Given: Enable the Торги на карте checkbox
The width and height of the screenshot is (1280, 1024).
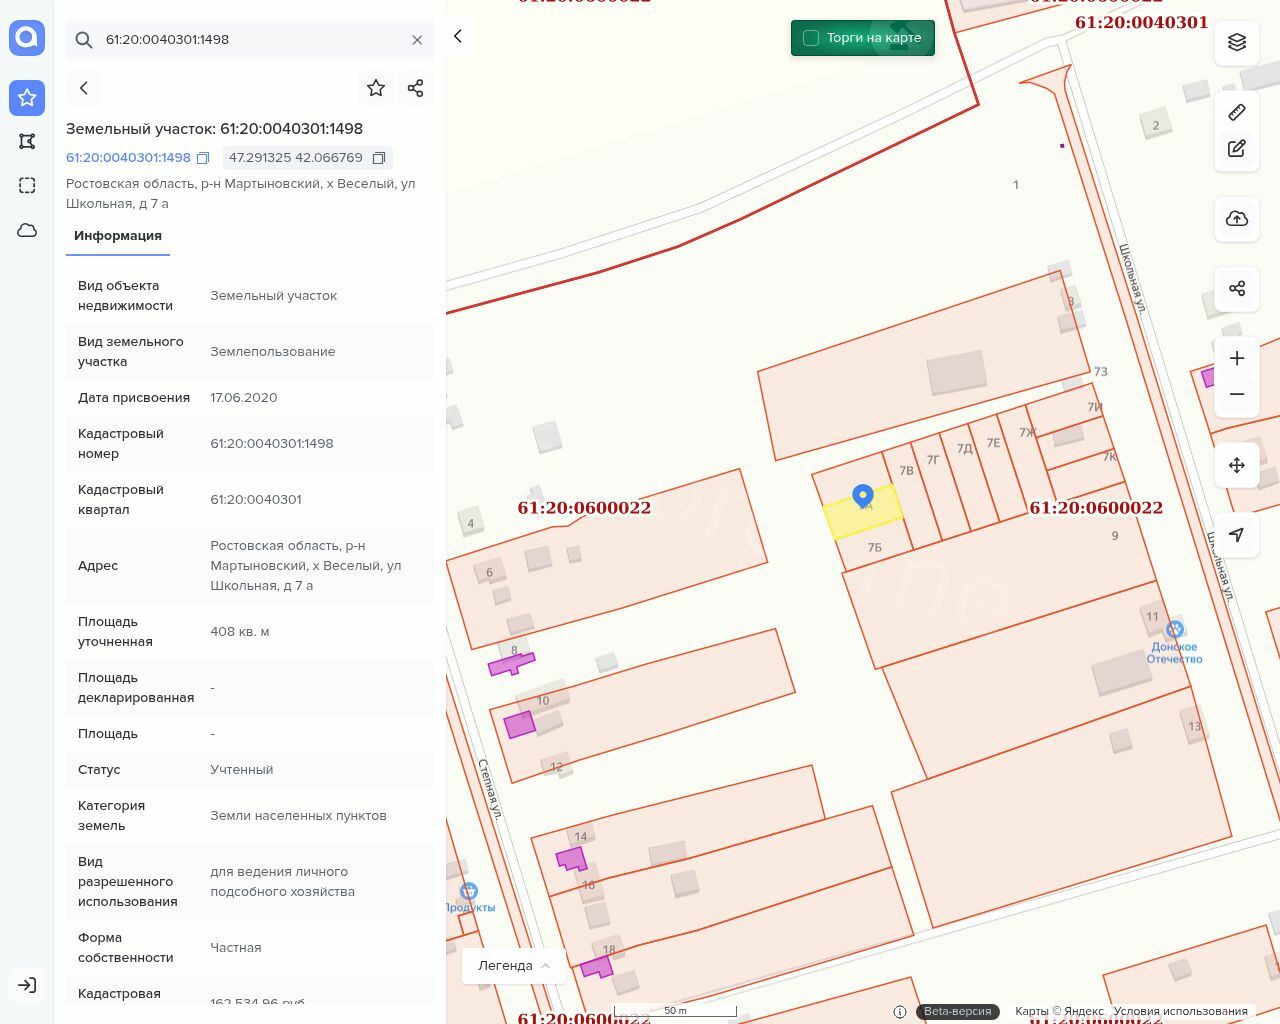Looking at the screenshot, I should coord(811,38).
